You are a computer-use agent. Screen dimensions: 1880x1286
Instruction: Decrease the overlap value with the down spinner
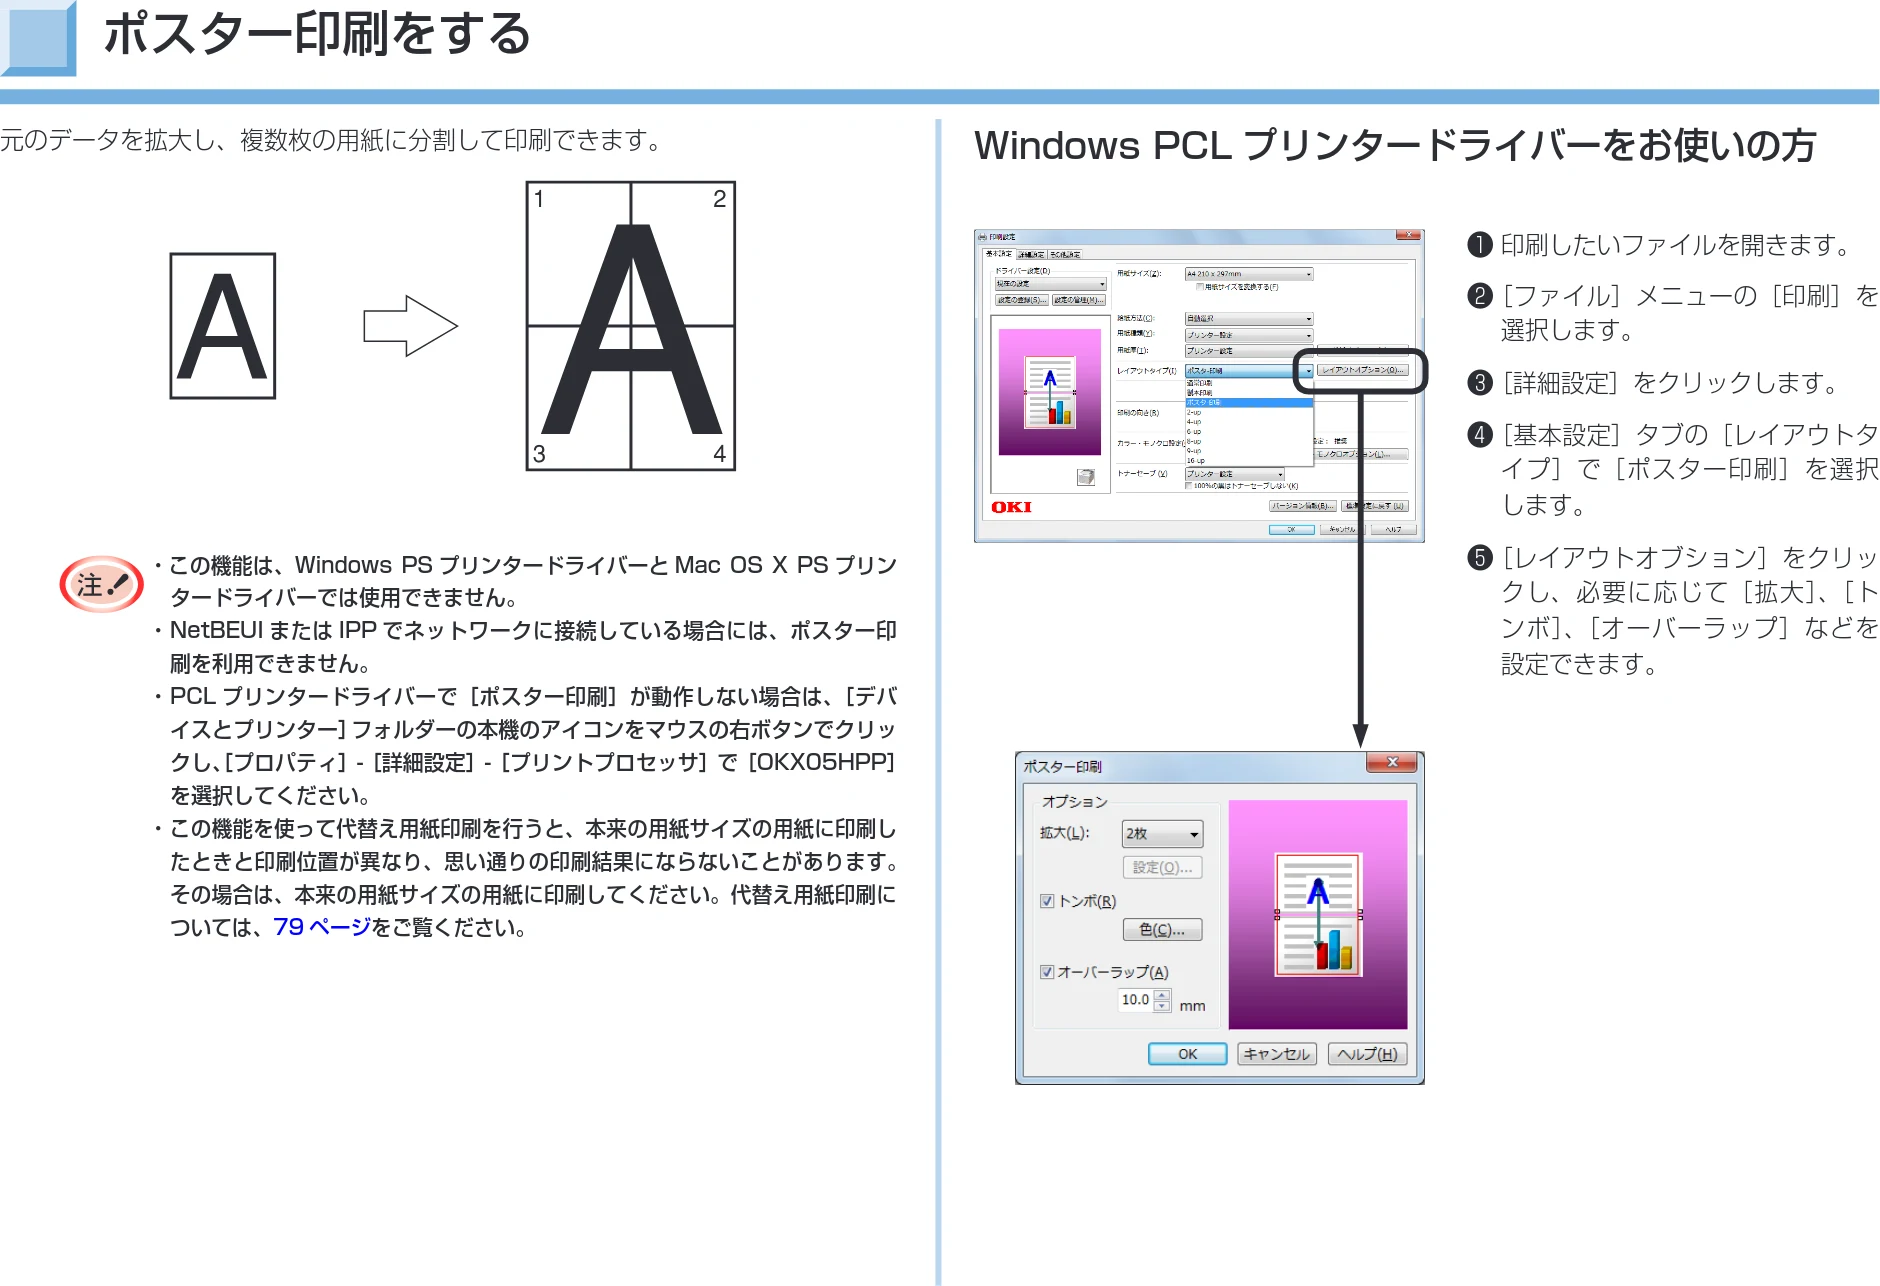coord(1162,1006)
